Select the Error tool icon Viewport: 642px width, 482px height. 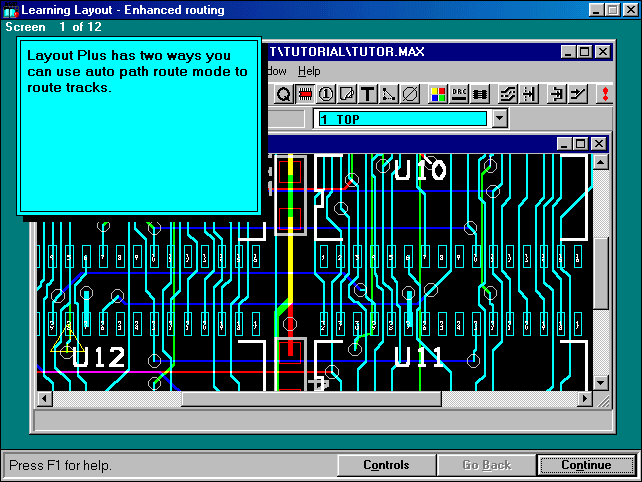click(410, 95)
